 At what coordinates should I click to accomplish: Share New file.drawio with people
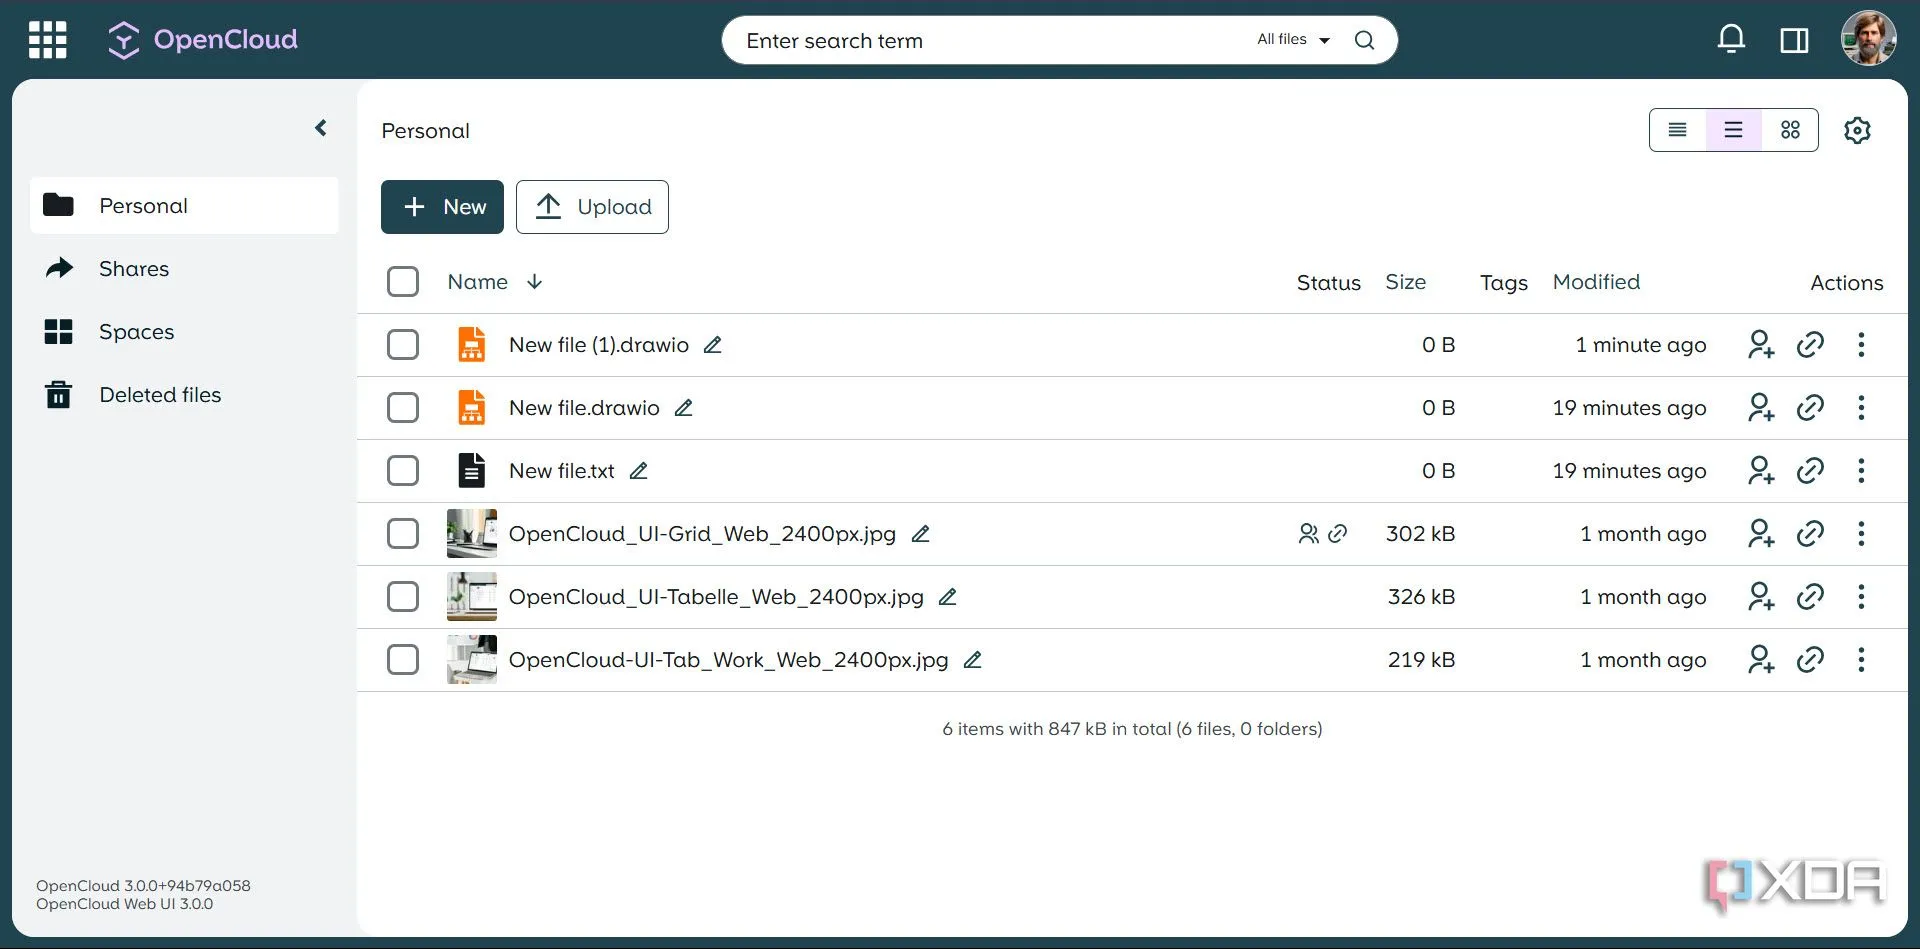click(1761, 408)
